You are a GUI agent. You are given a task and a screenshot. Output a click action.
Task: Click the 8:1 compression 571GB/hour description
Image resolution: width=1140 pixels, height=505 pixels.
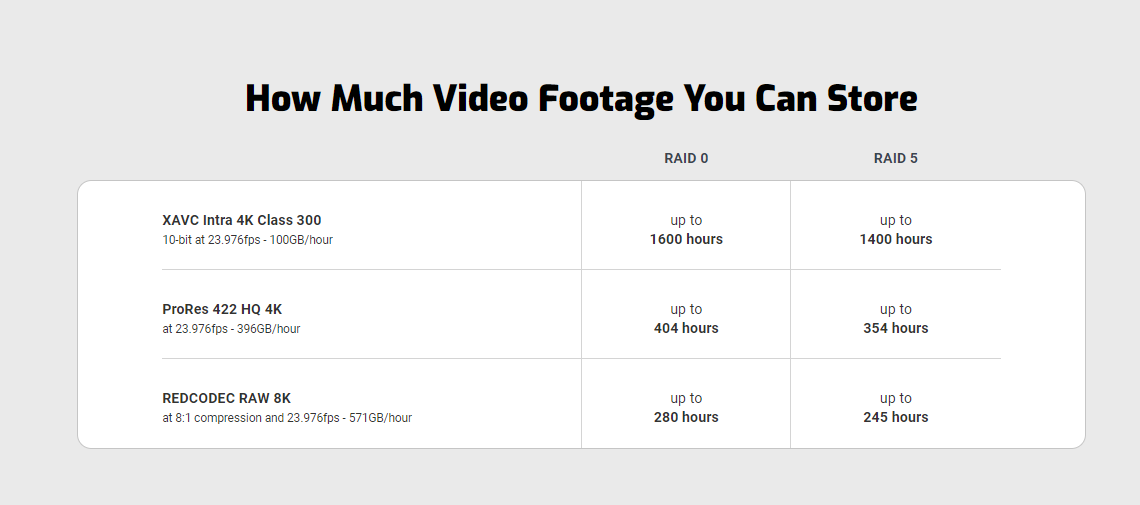point(287,418)
